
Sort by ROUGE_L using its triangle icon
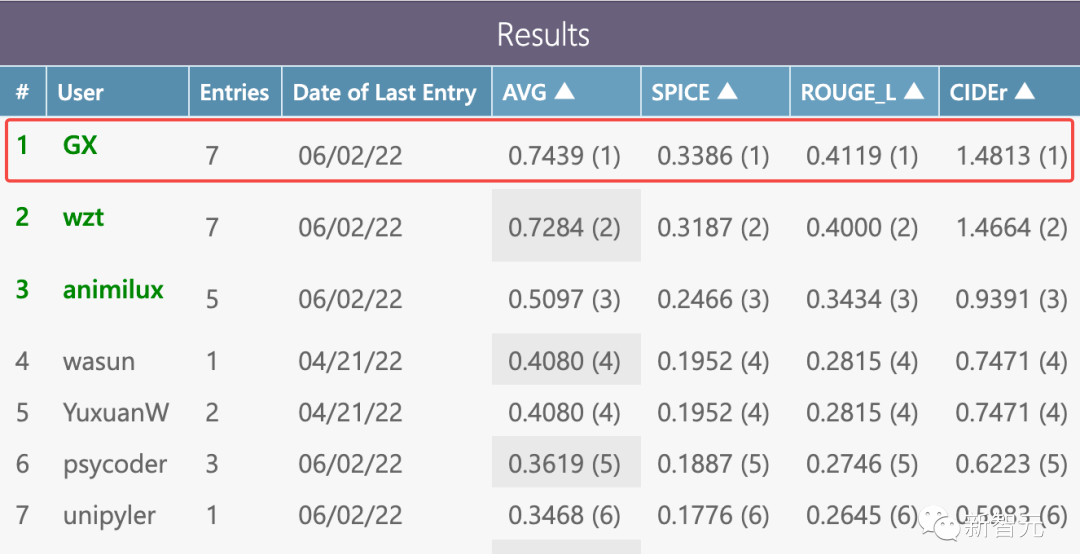pyautogui.click(x=913, y=92)
